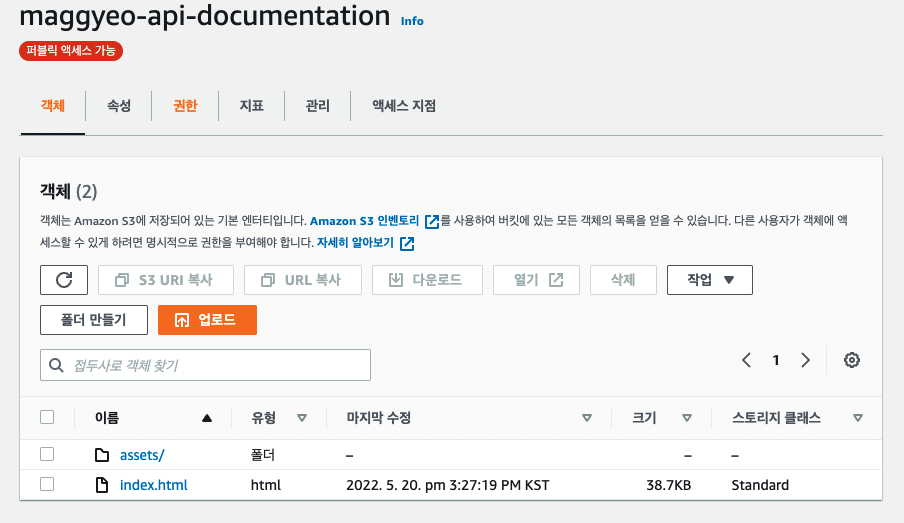Open the 작업 actions dropdown

(709, 280)
